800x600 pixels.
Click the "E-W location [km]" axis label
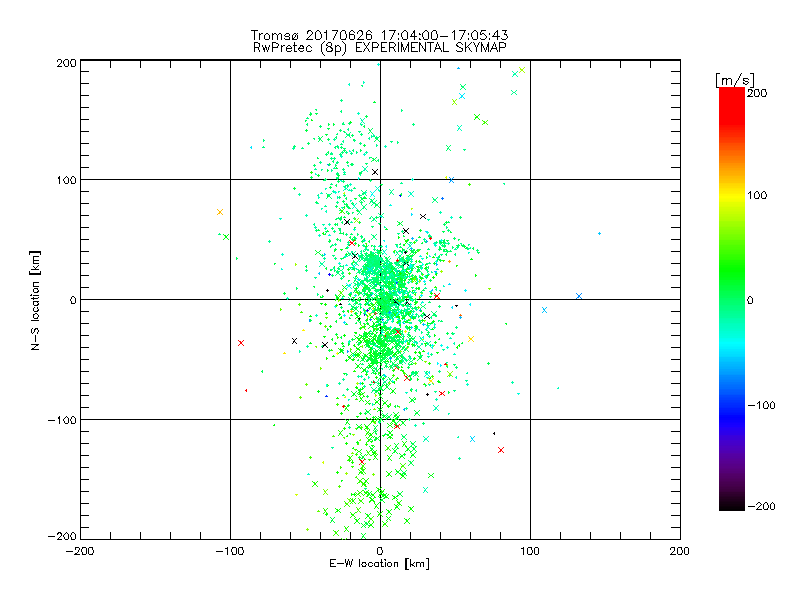(x=379, y=564)
